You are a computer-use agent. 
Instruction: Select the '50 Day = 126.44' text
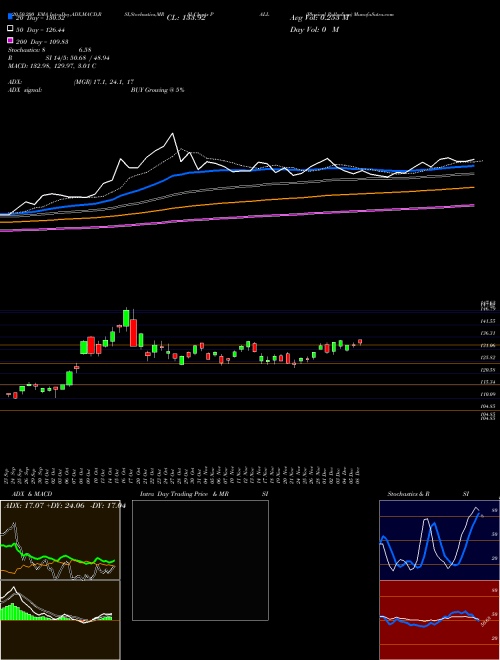[x=41, y=30]
